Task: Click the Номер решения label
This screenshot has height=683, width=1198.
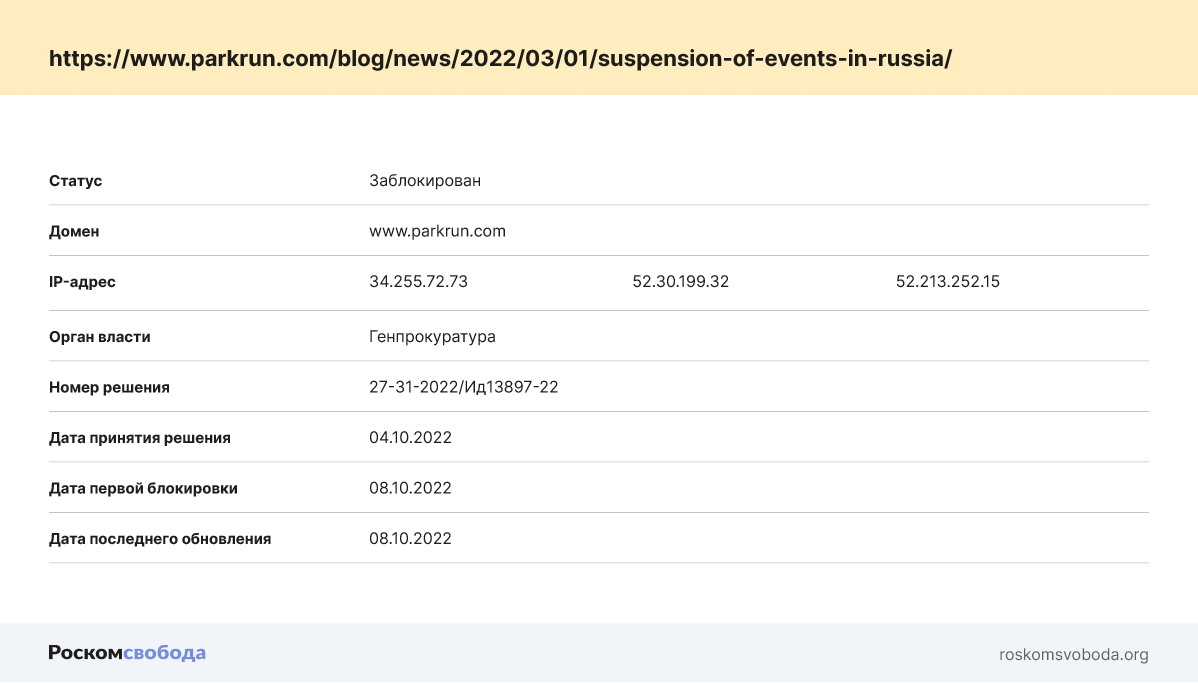Action: (109, 387)
